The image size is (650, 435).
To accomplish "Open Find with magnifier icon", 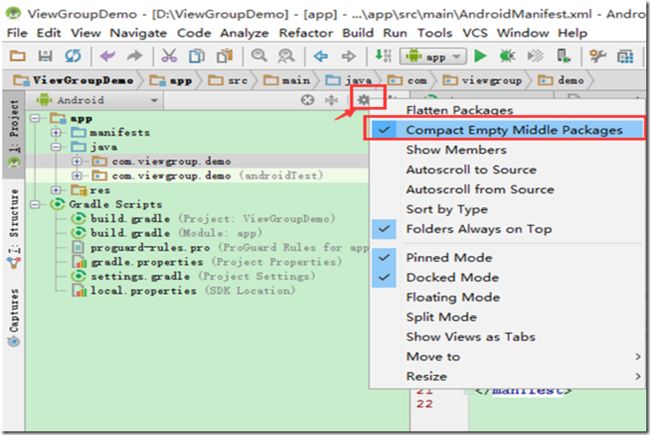I will coord(259,56).
